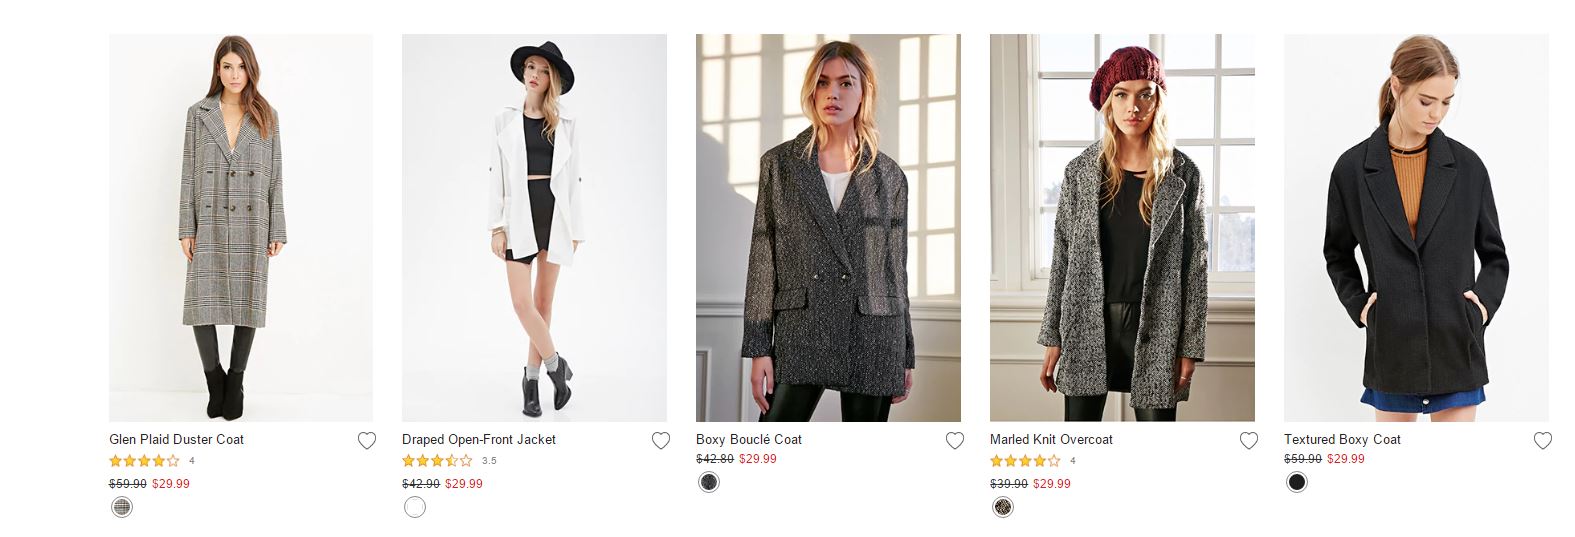Open the Glen Plaid Duster Coat title link

176,440
